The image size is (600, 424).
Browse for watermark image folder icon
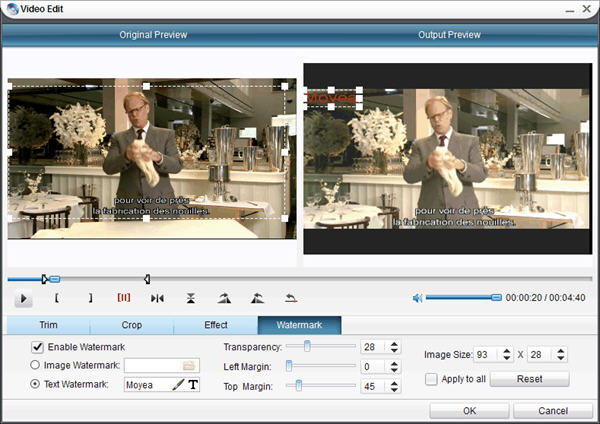189,365
